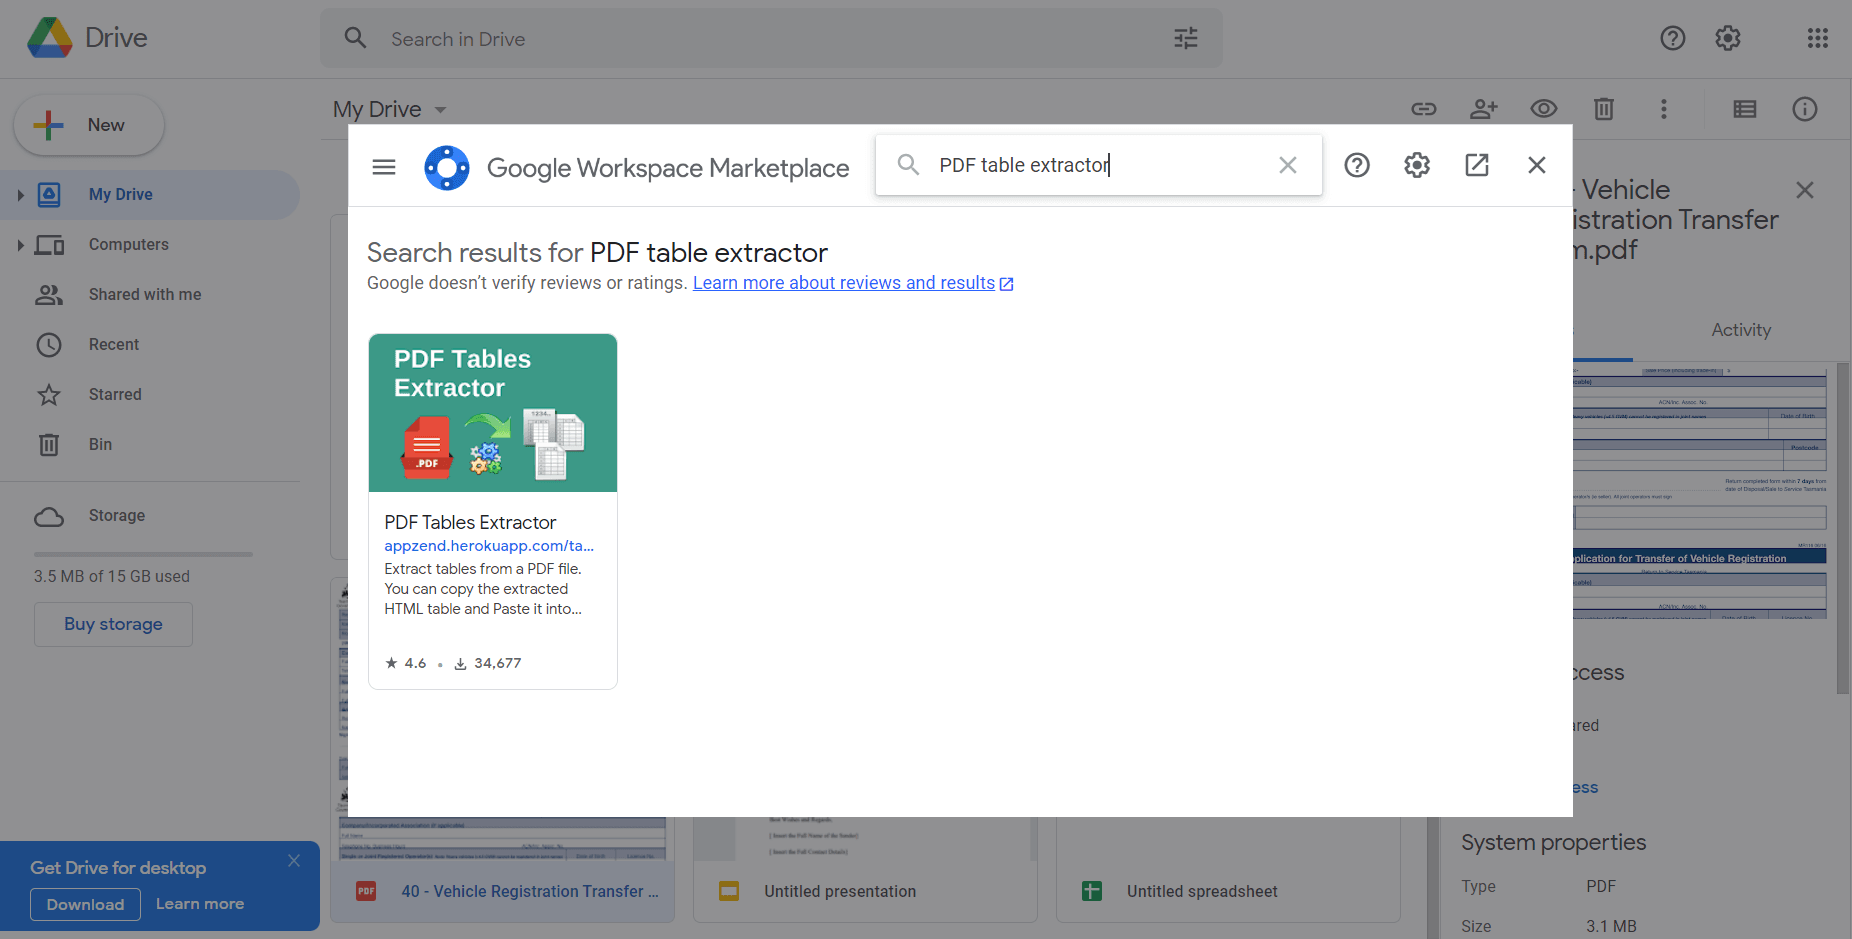Open Learn more about reviews and results

tap(853, 283)
